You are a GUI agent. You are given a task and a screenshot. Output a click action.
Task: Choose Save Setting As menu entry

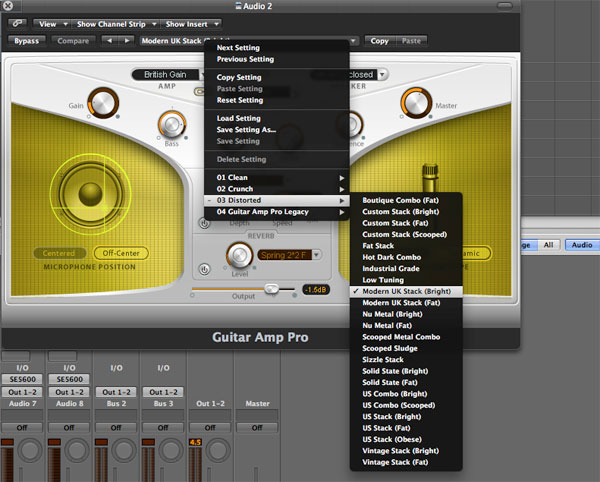(x=277, y=130)
